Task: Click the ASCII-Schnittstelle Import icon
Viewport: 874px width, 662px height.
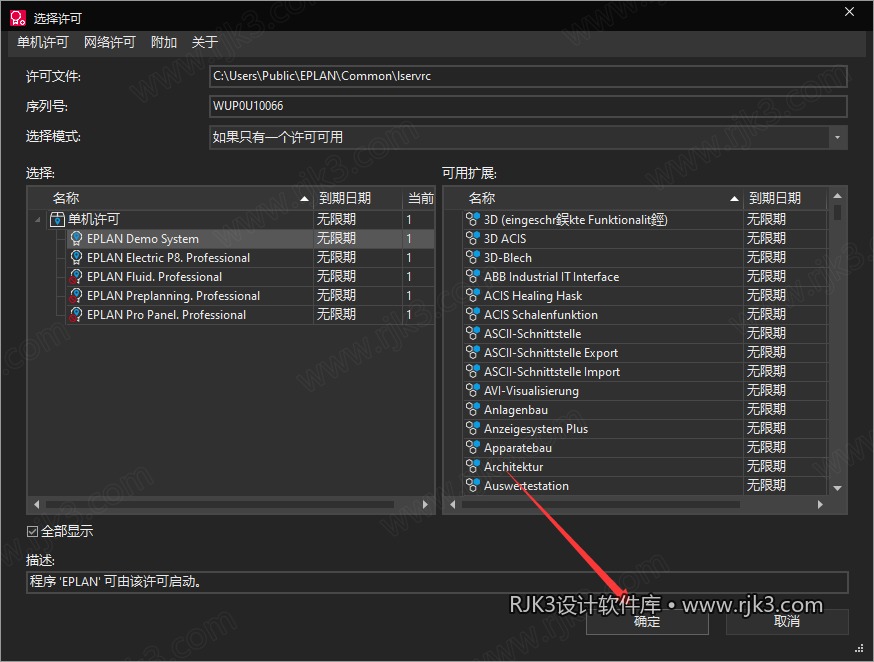Action: [x=473, y=371]
